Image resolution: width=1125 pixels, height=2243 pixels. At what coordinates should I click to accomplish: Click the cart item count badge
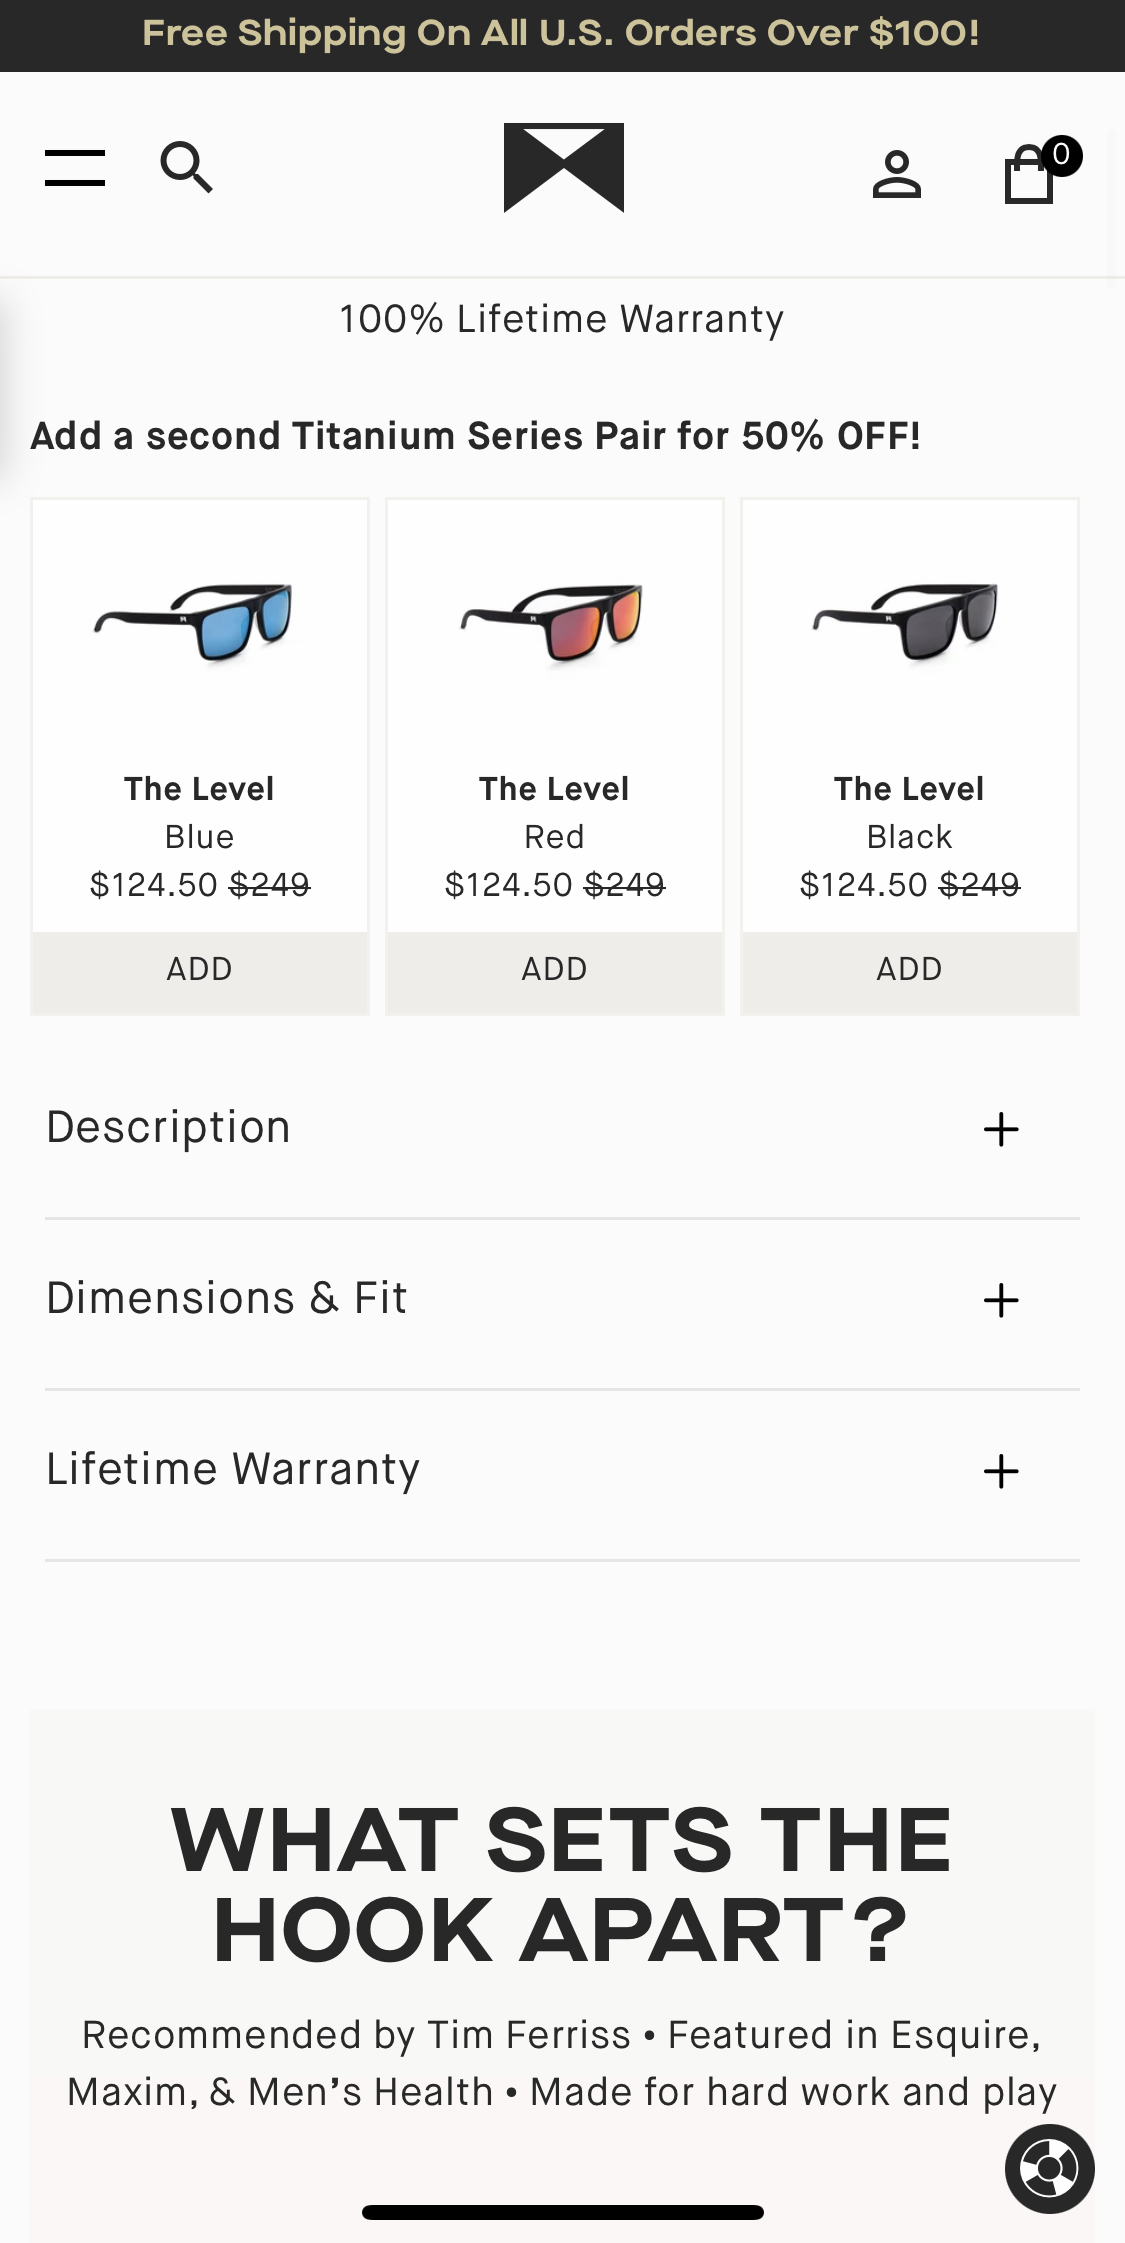tap(1061, 155)
